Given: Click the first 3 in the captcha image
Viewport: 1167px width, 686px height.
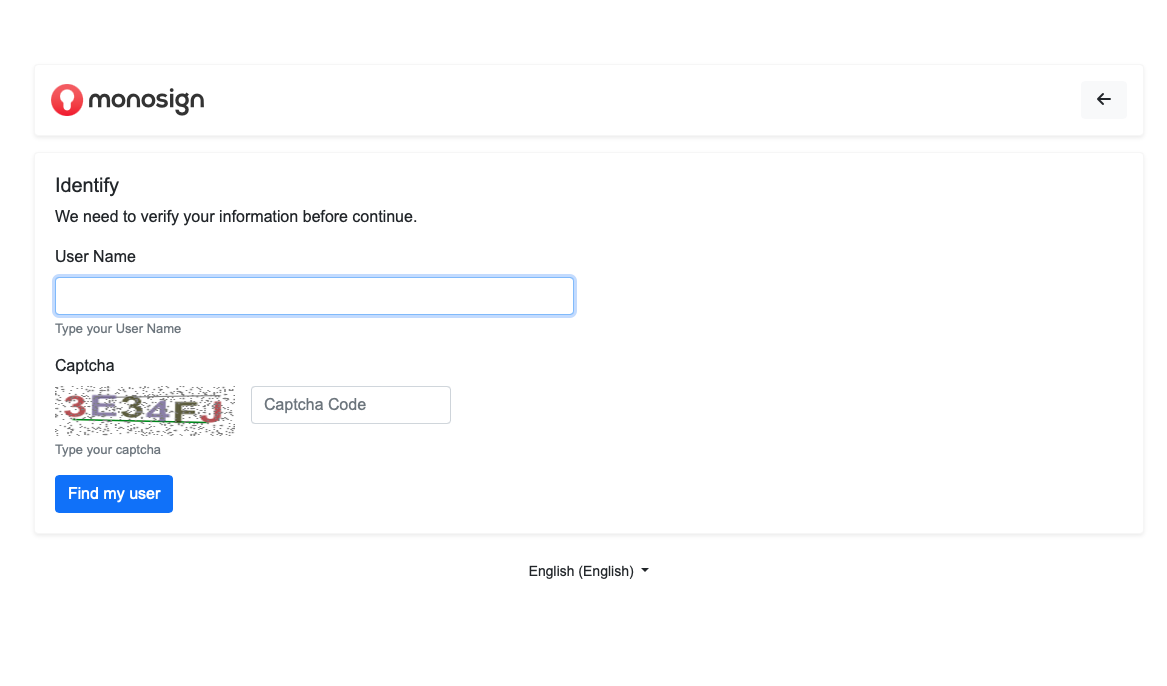Looking at the screenshot, I should [x=75, y=405].
